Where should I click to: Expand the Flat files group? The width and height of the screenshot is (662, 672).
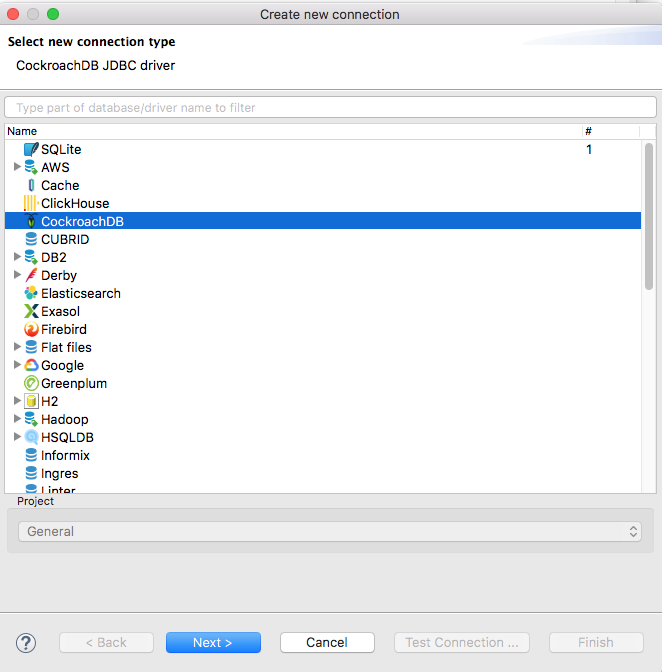17,347
